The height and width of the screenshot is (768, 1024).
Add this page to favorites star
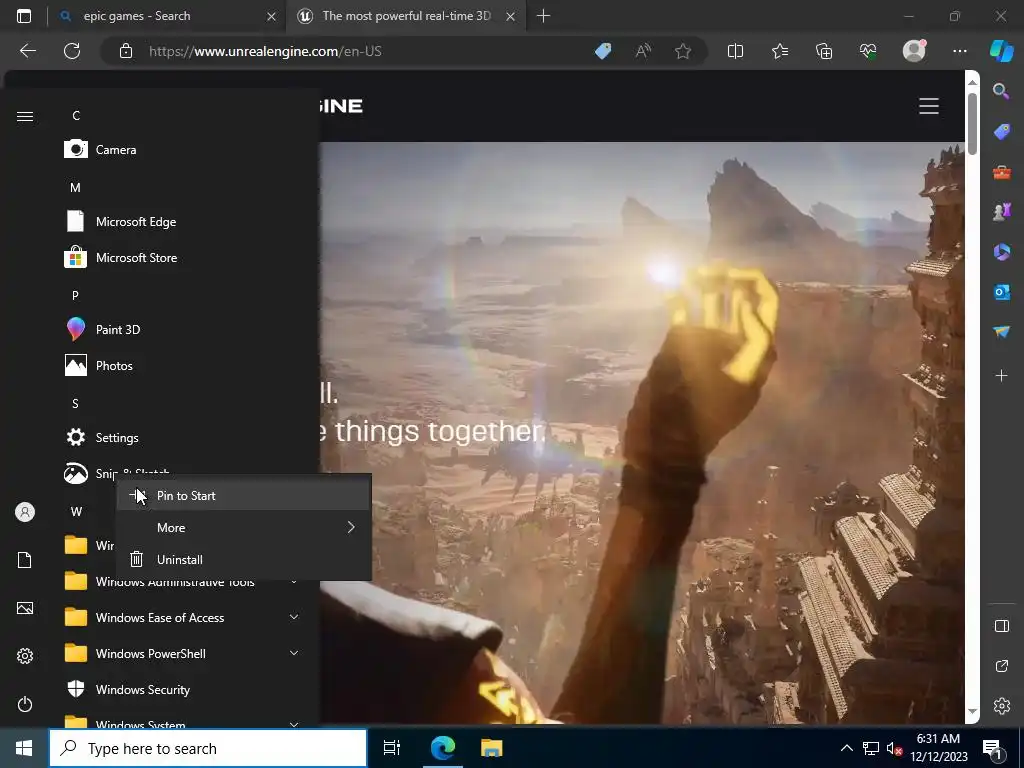coord(683,51)
